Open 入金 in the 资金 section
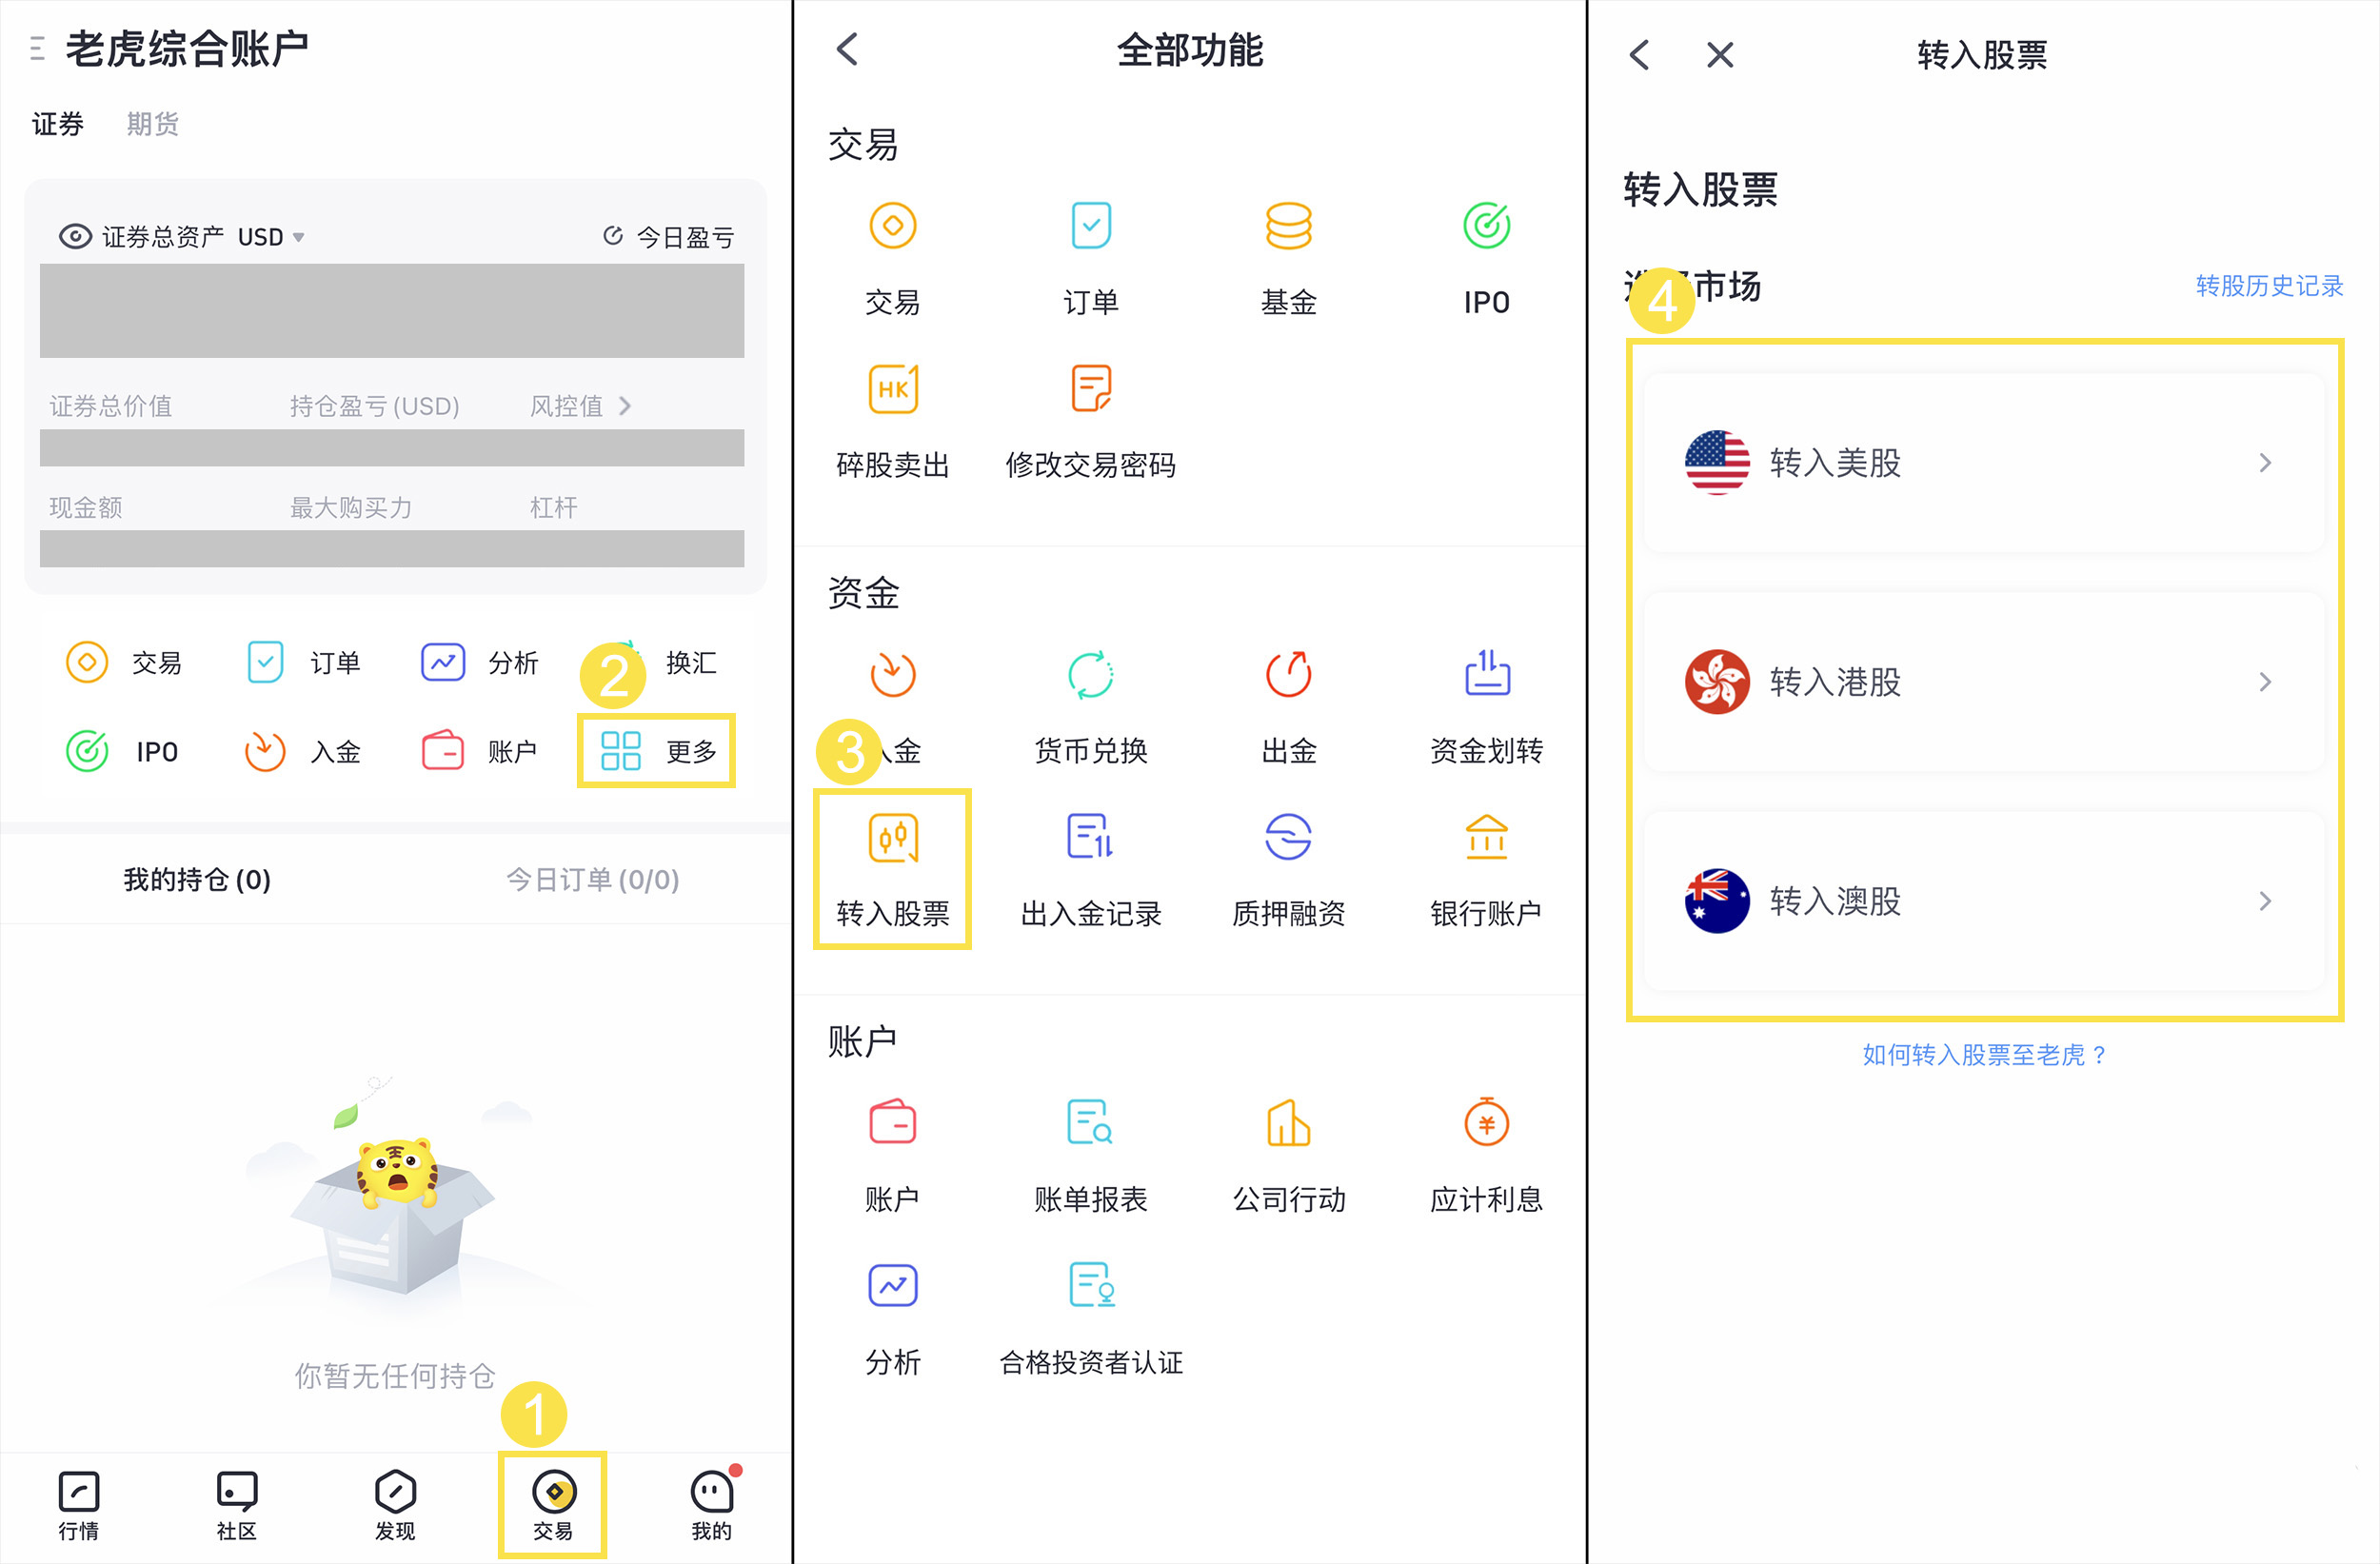The width and height of the screenshot is (2380, 1564). click(893, 708)
